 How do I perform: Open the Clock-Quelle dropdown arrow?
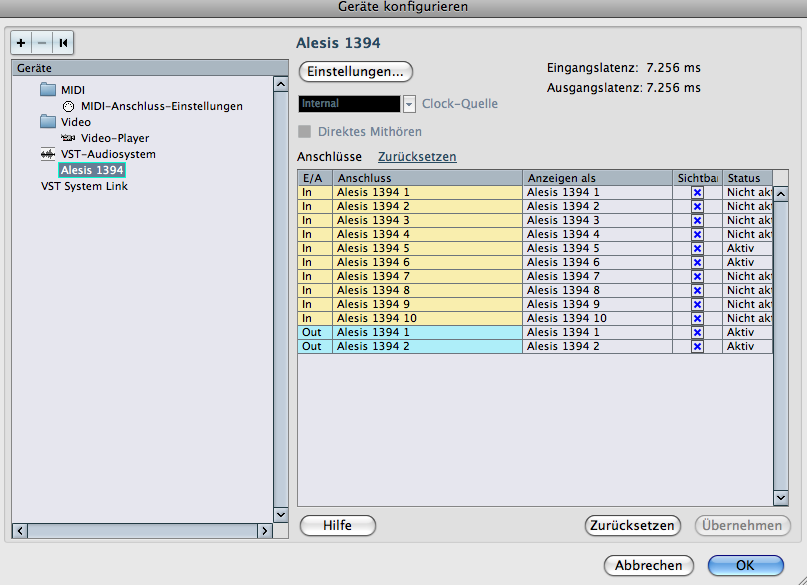tap(409, 104)
